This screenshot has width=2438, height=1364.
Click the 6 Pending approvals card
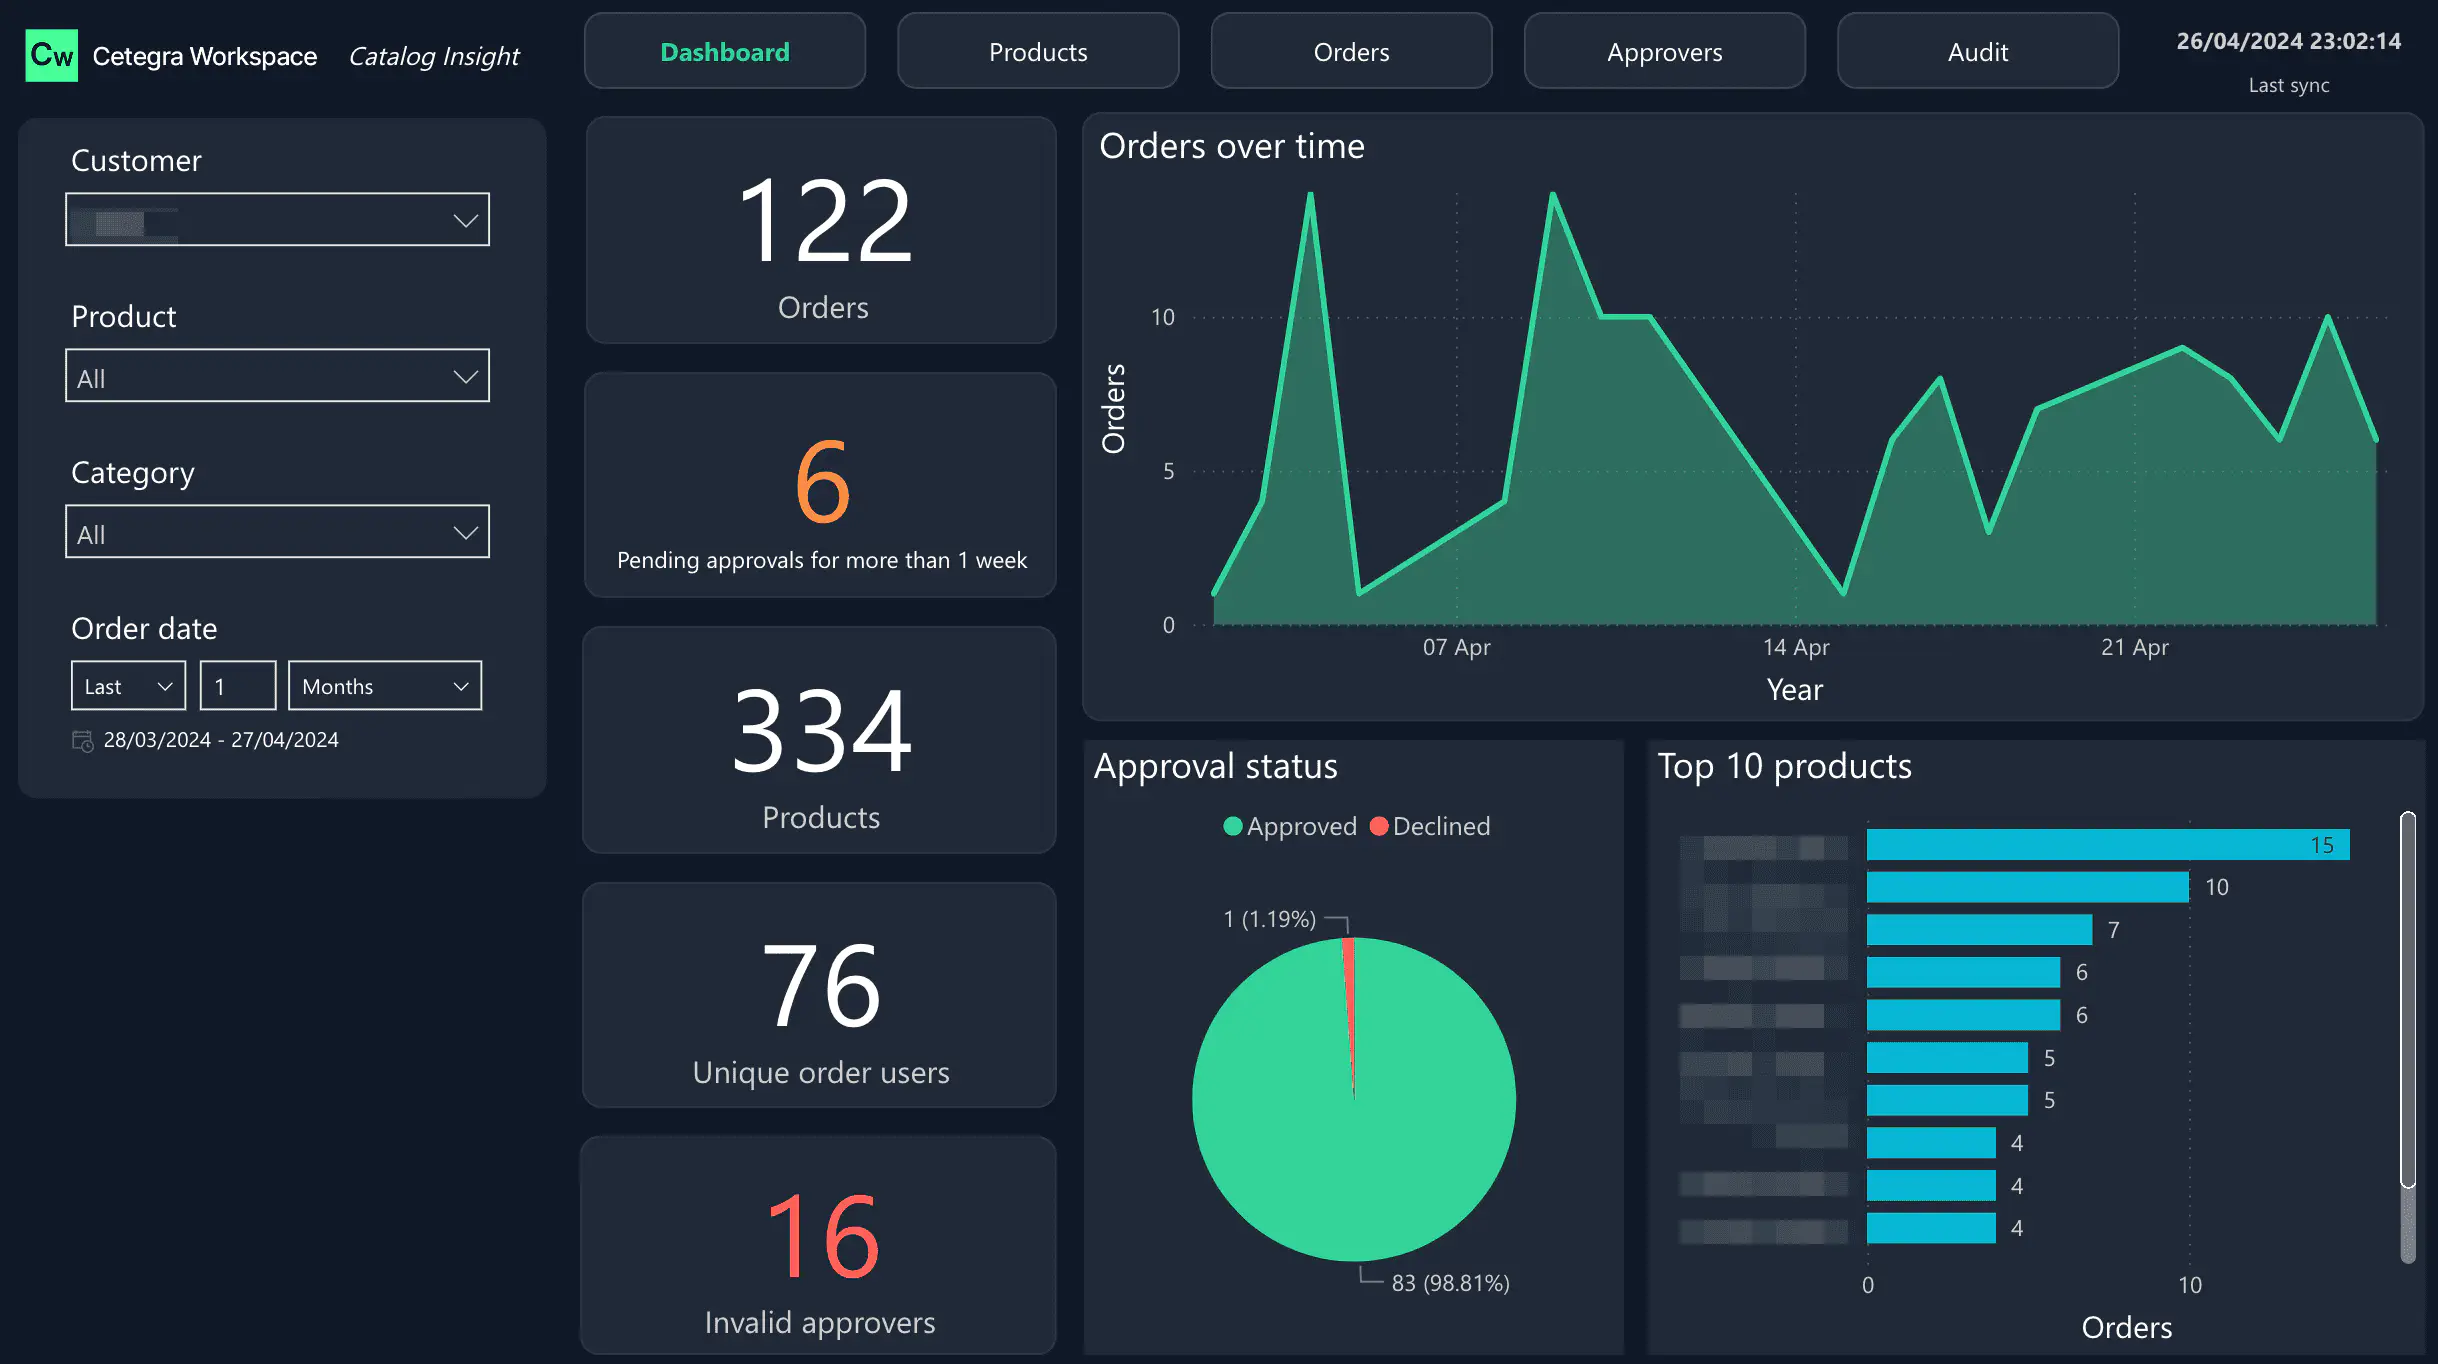[x=821, y=486]
